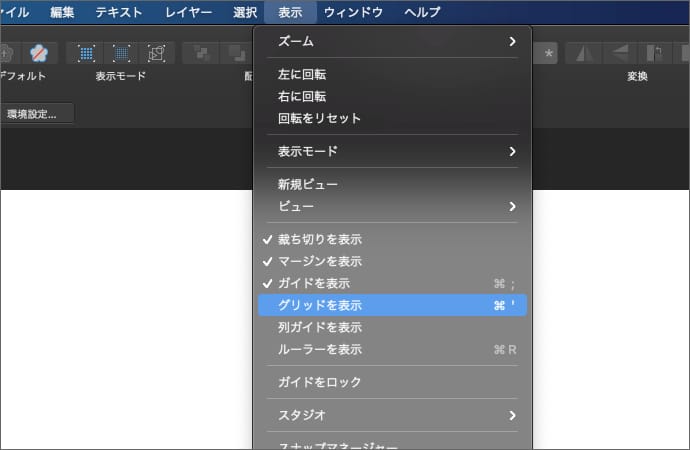
Task: Select 回転をリセット menu entry
Action: 319,119
